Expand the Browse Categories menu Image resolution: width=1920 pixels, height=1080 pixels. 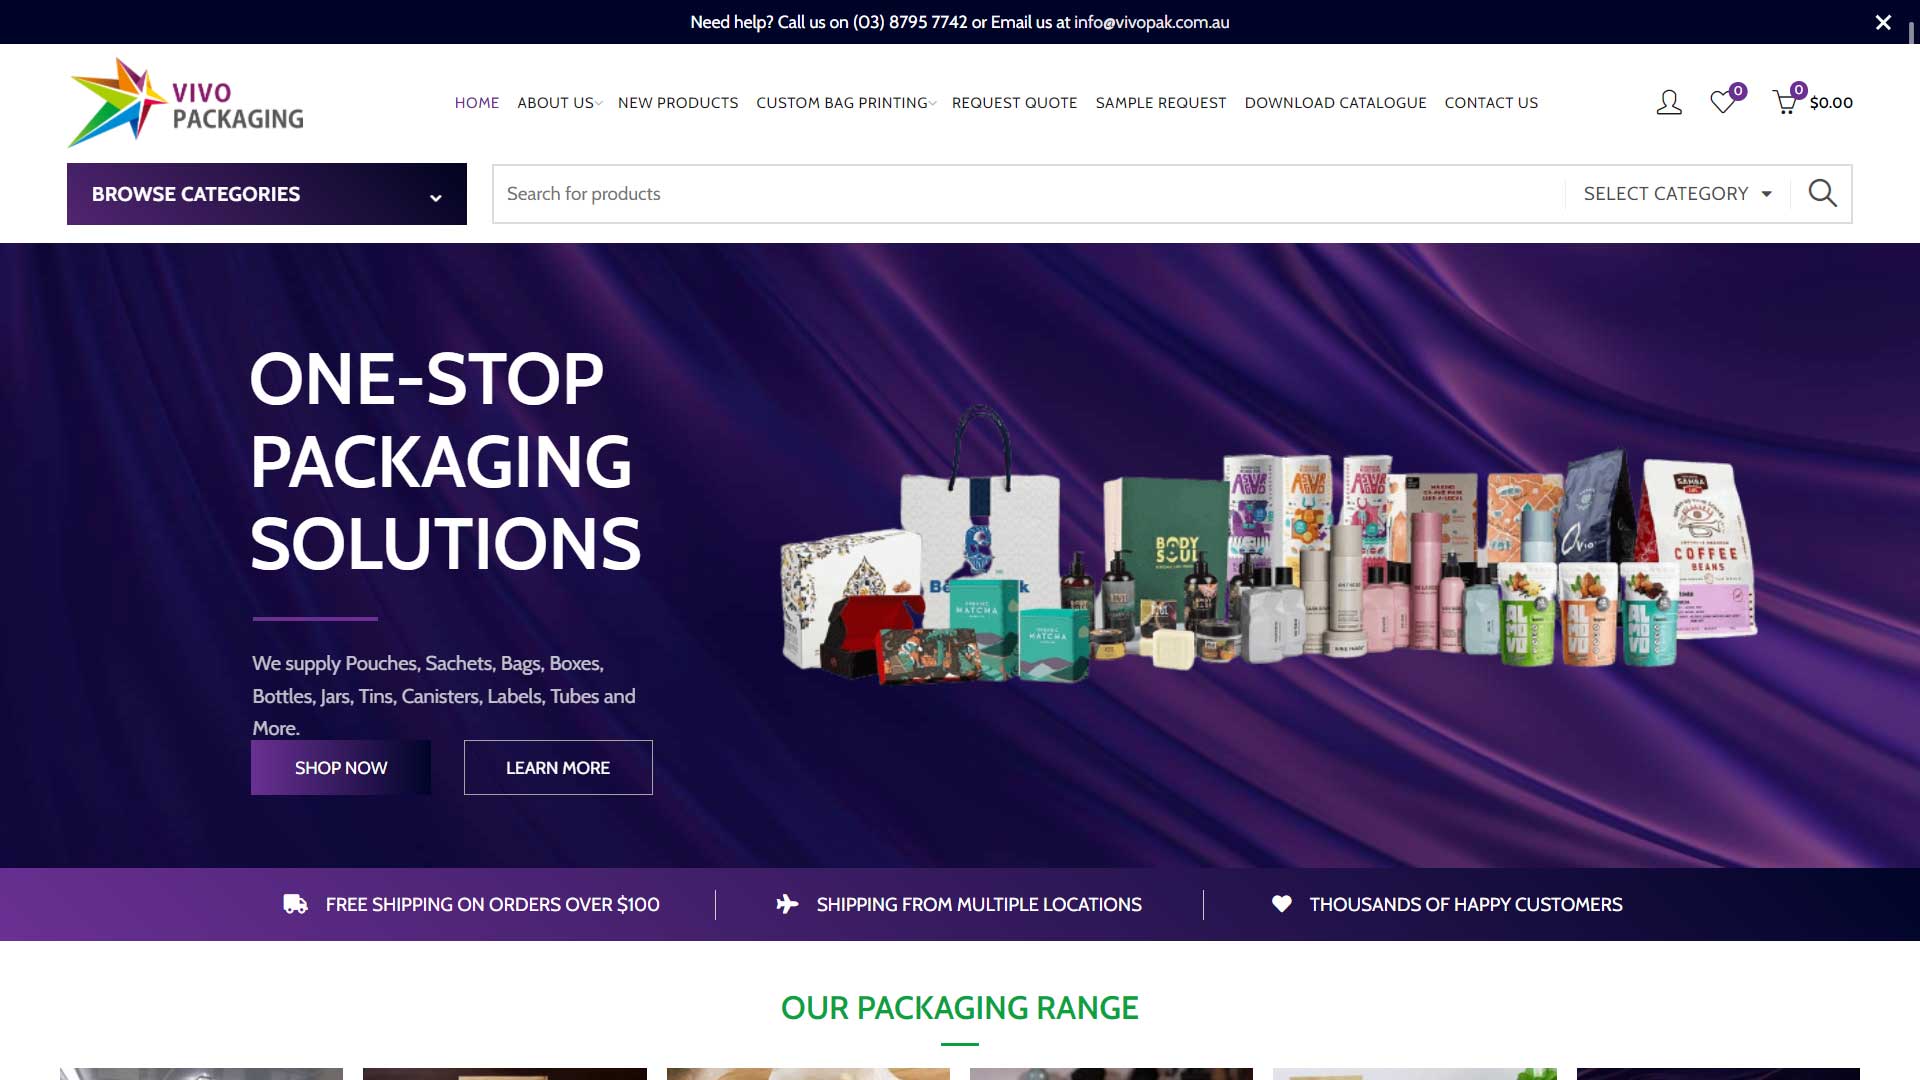(x=267, y=194)
